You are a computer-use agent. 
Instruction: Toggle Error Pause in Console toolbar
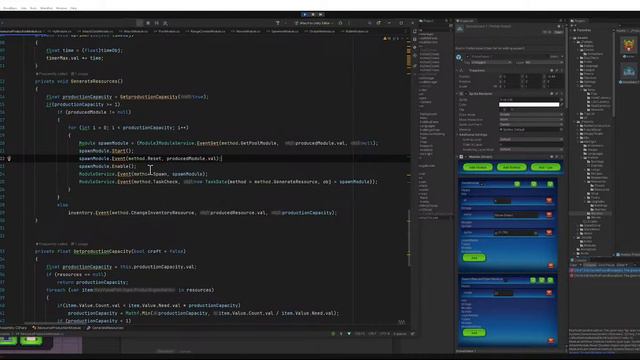point(606,265)
